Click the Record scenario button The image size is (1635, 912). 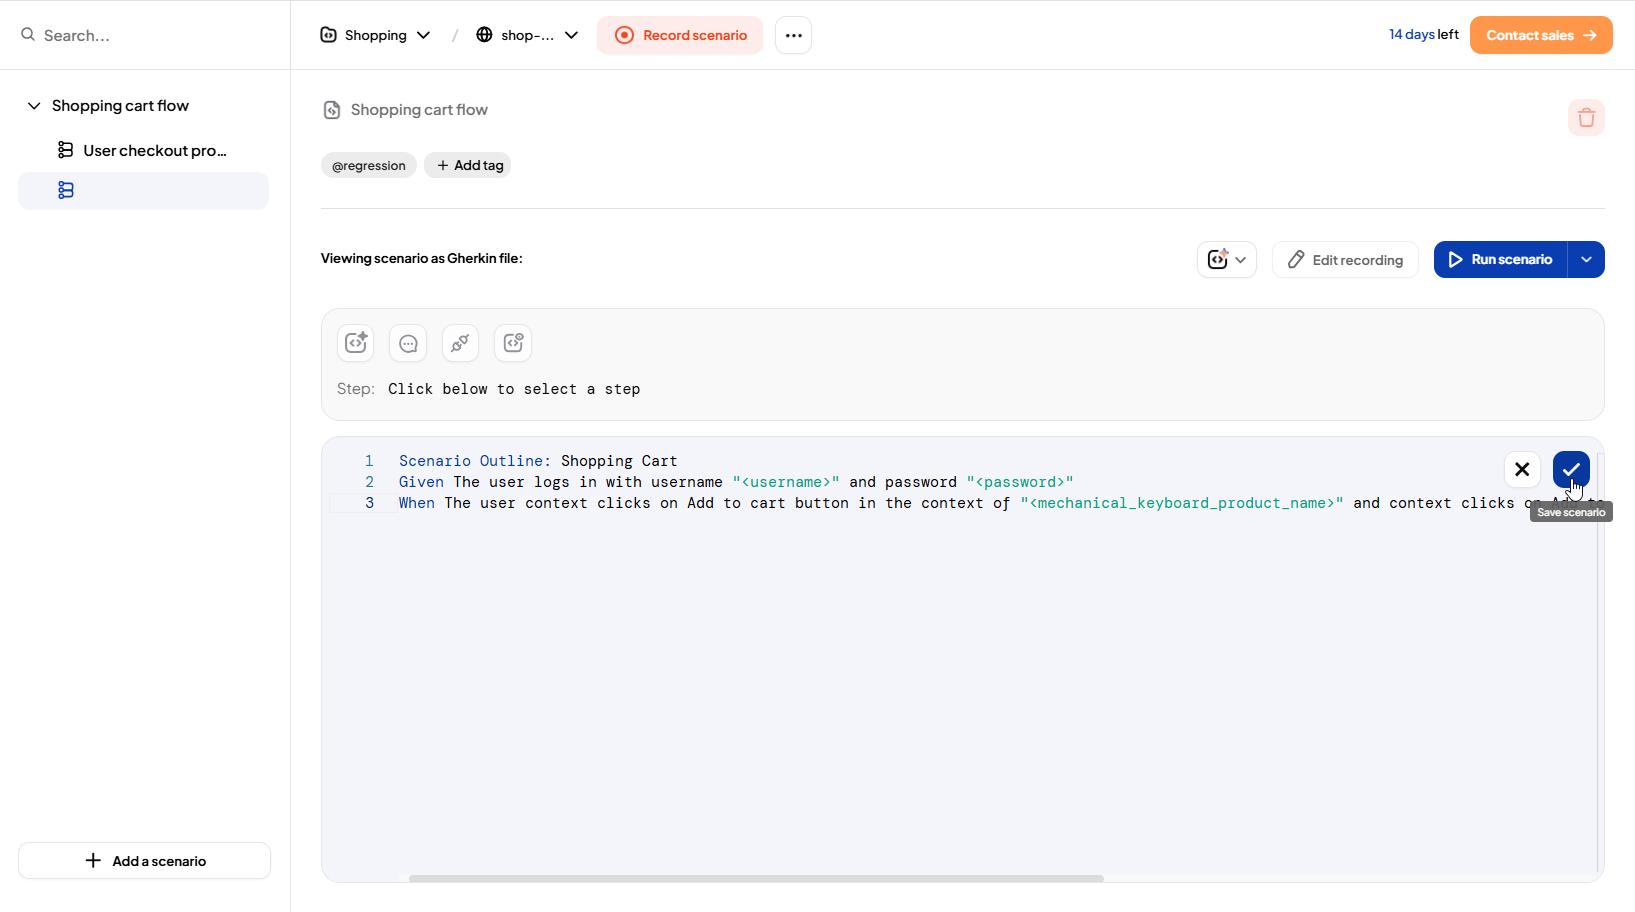pos(680,35)
